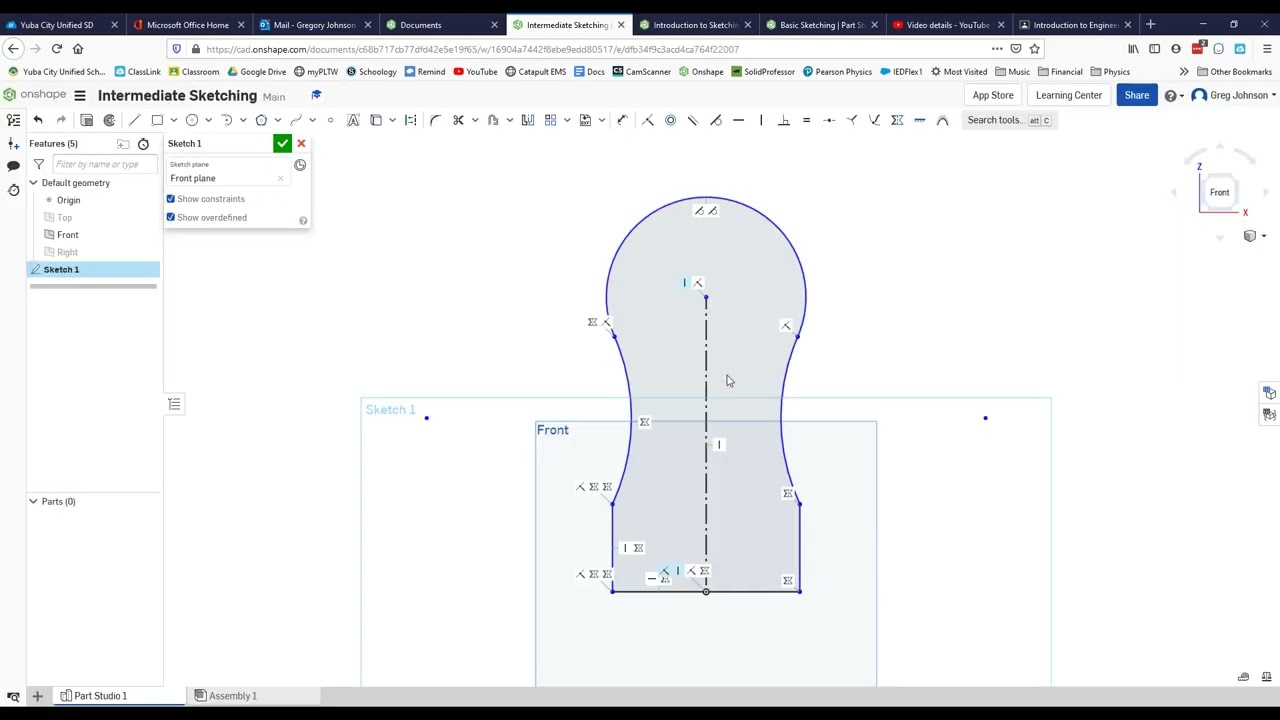Select Sketch 1 in feature list

pyautogui.click(x=93, y=270)
